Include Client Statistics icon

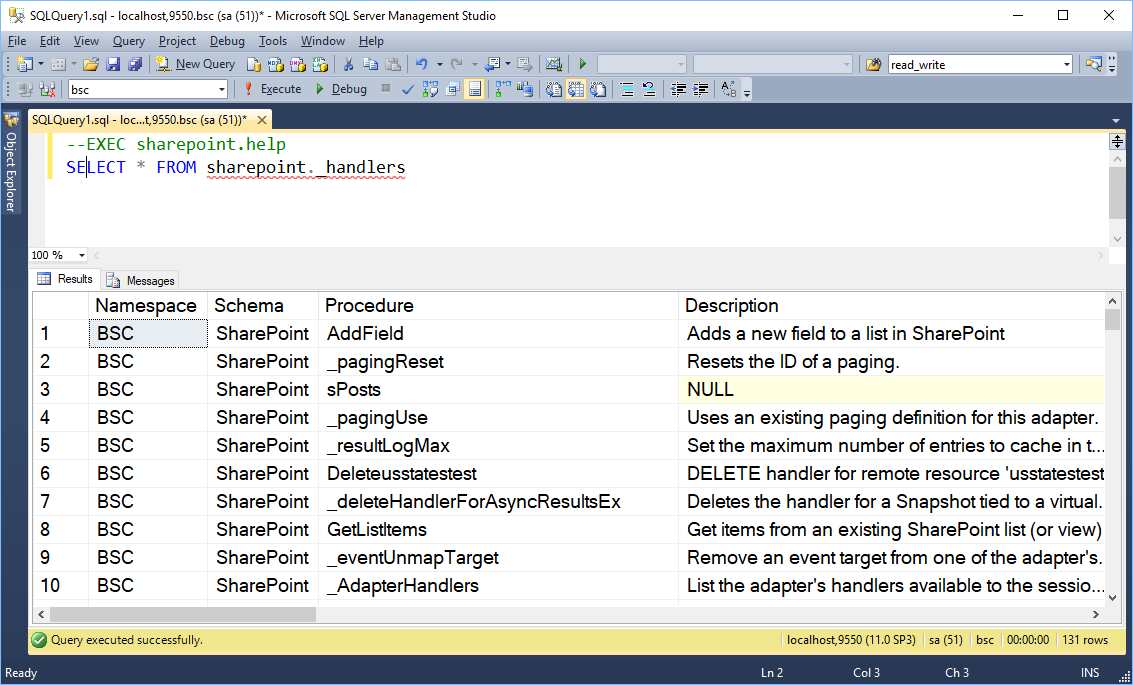click(x=525, y=89)
